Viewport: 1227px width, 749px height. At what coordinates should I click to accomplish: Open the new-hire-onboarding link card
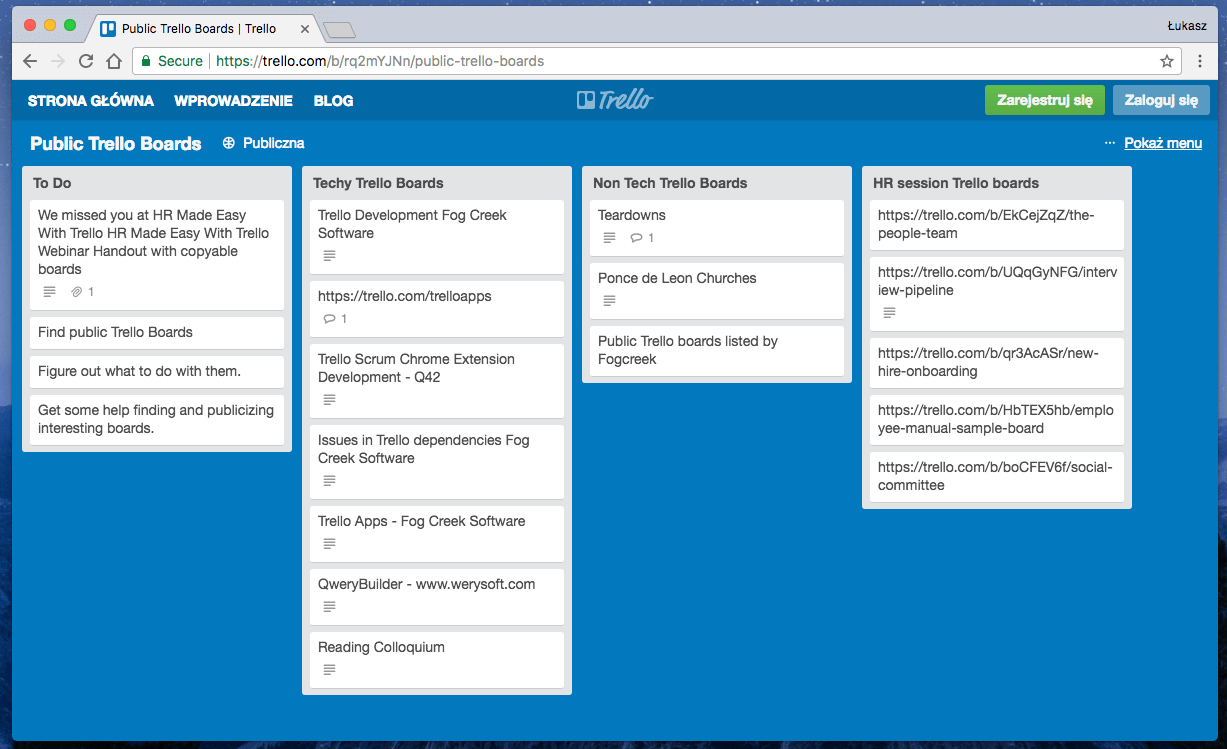click(997, 363)
